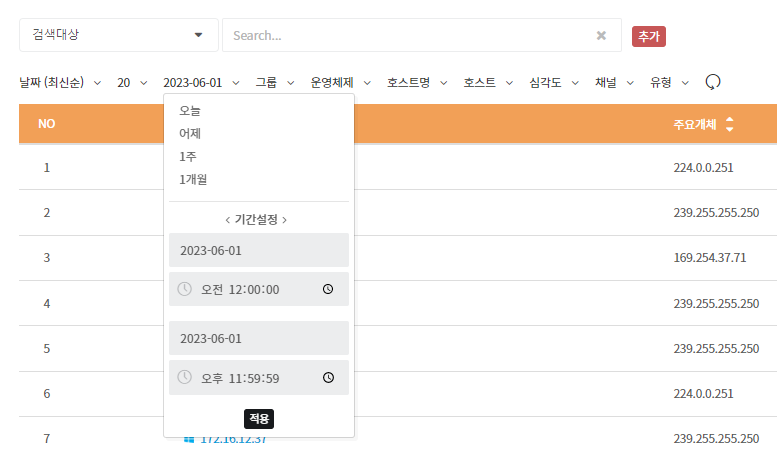Click the left arrow beside 기간설정
Viewport: 777px width, 449px height.
(x=229, y=219)
